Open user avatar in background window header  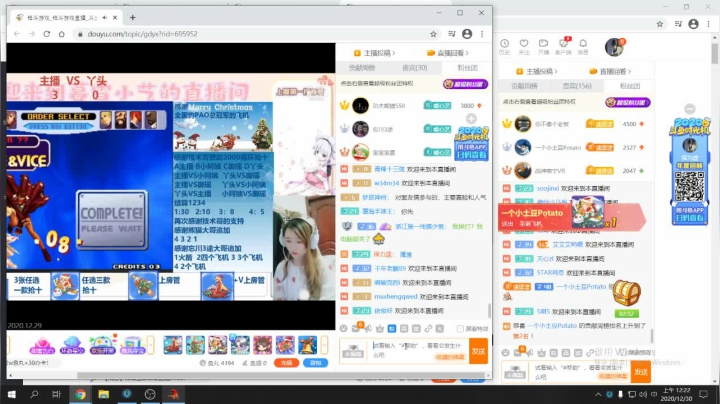(614, 47)
